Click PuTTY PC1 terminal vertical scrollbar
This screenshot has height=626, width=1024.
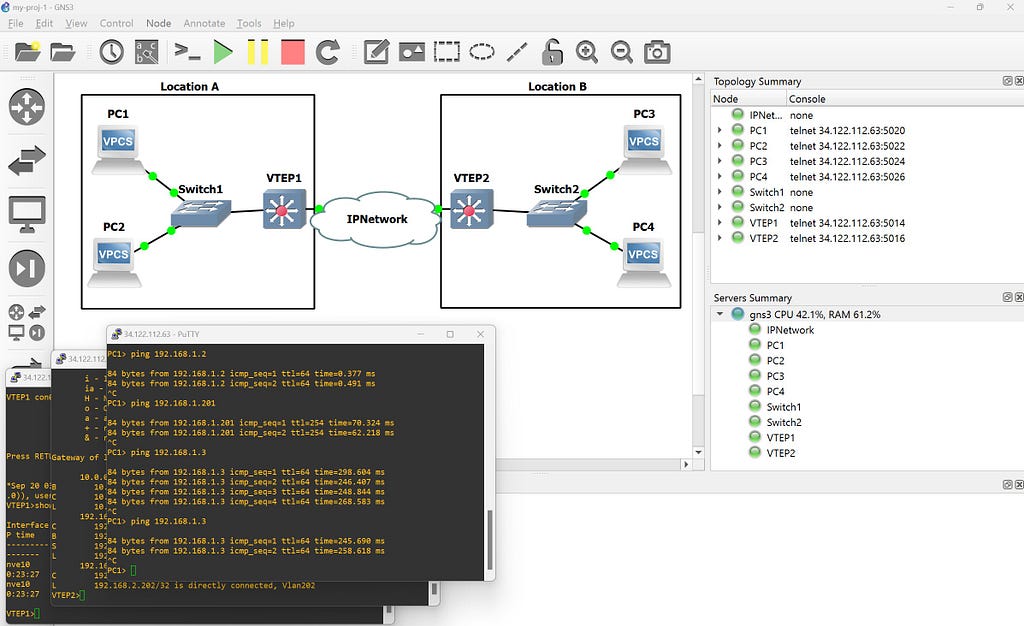point(489,539)
